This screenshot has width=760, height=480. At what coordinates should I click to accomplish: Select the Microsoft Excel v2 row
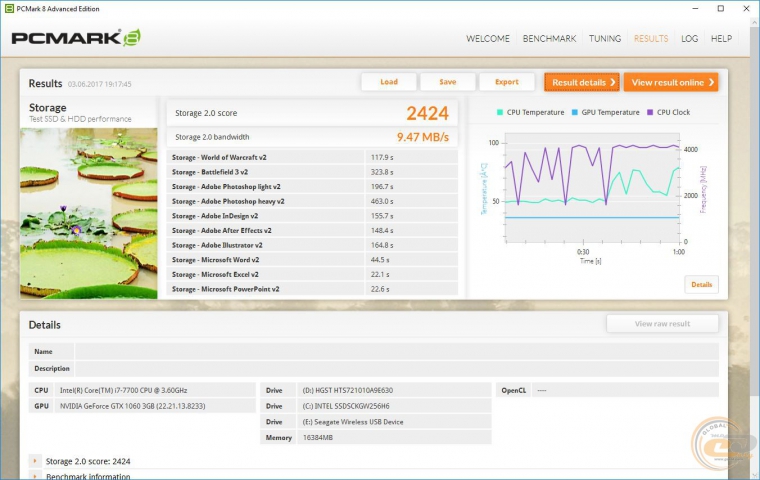(x=312, y=274)
